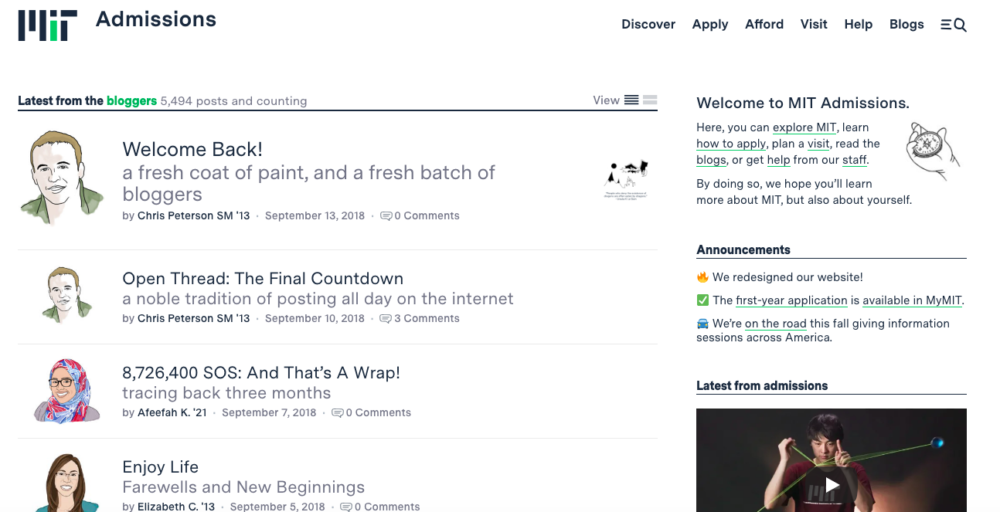1000x512 pixels.
Task: Click the MIT logo icon
Action: pyautogui.click(x=47, y=25)
